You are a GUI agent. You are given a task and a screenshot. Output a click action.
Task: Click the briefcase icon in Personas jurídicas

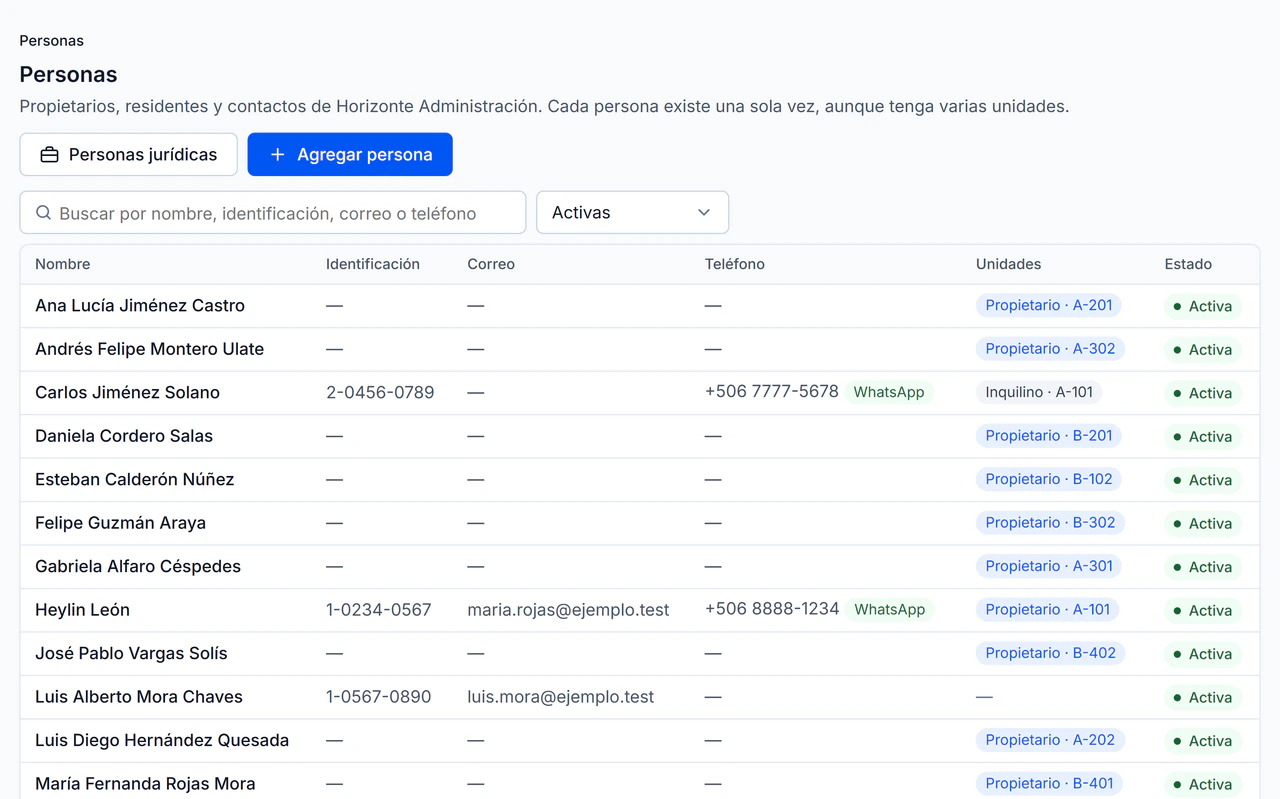point(49,155)
